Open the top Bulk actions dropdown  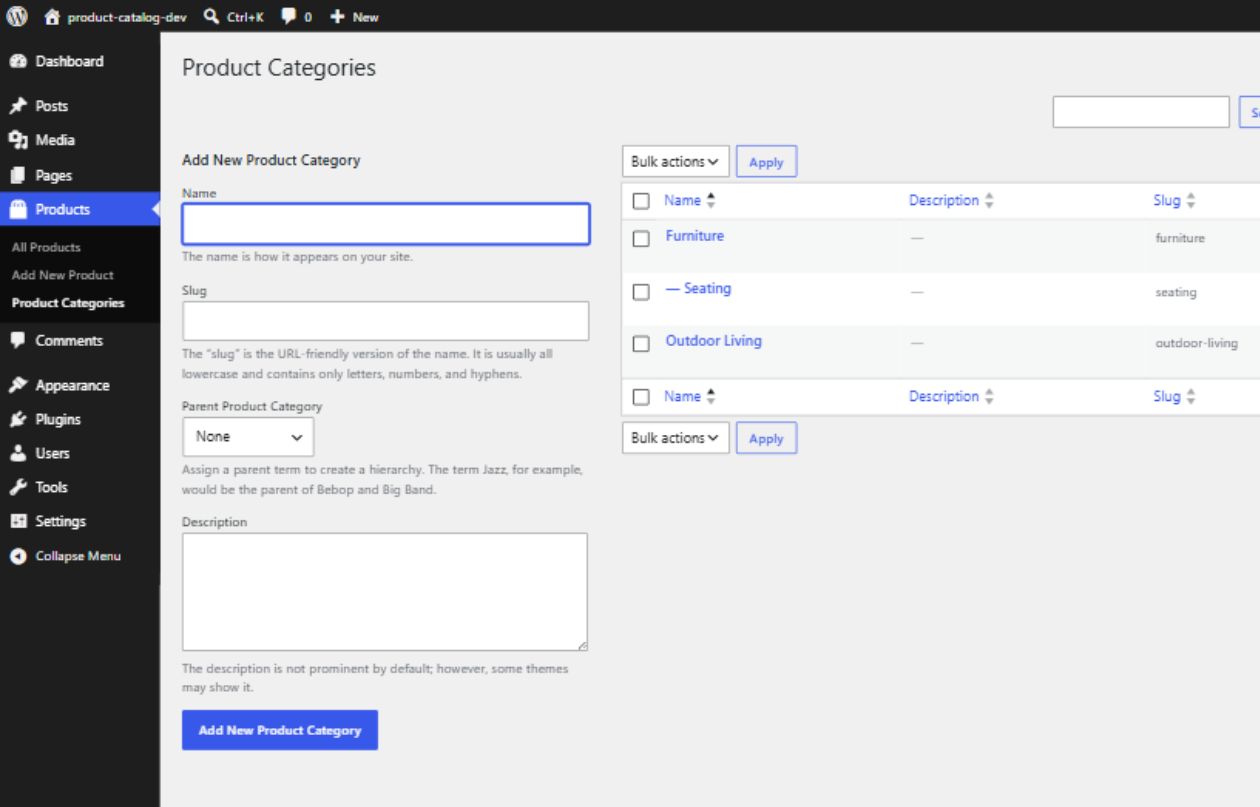tap(676, 161)
